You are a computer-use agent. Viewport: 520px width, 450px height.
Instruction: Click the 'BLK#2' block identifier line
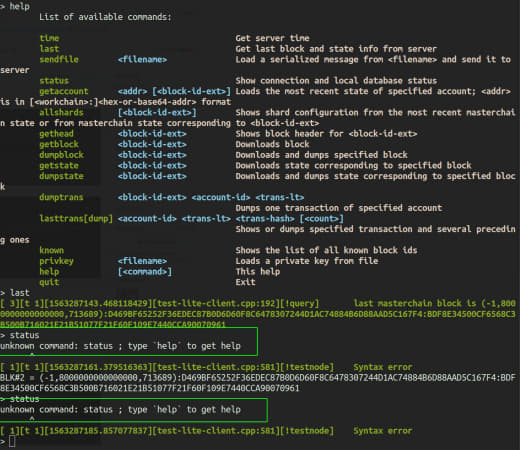coord(258,383)
